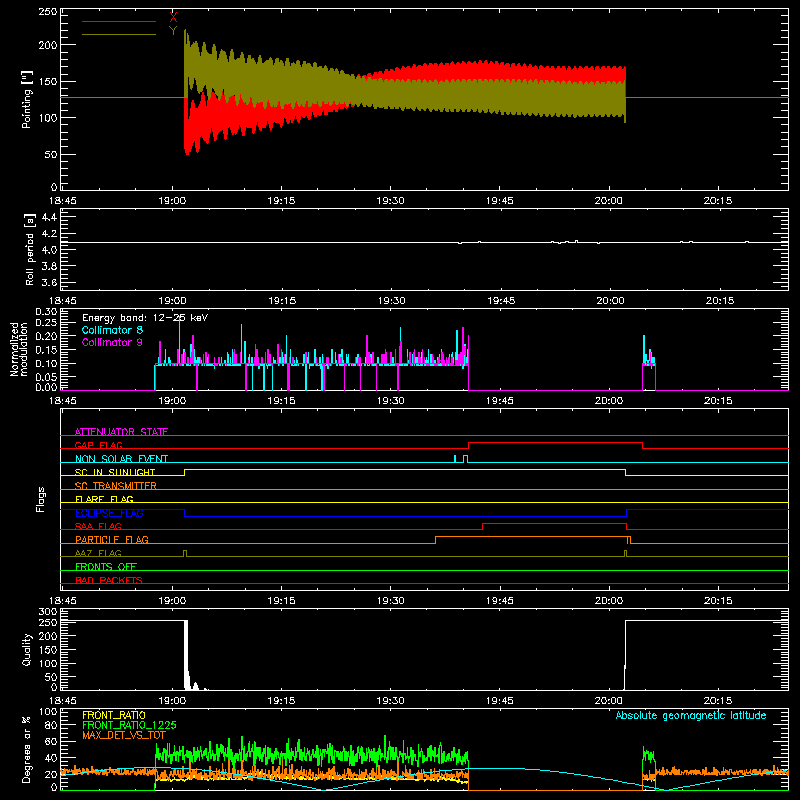
Task: Click the '100' tick on Degrees or % axis
Action: click(x=48, y=712)
